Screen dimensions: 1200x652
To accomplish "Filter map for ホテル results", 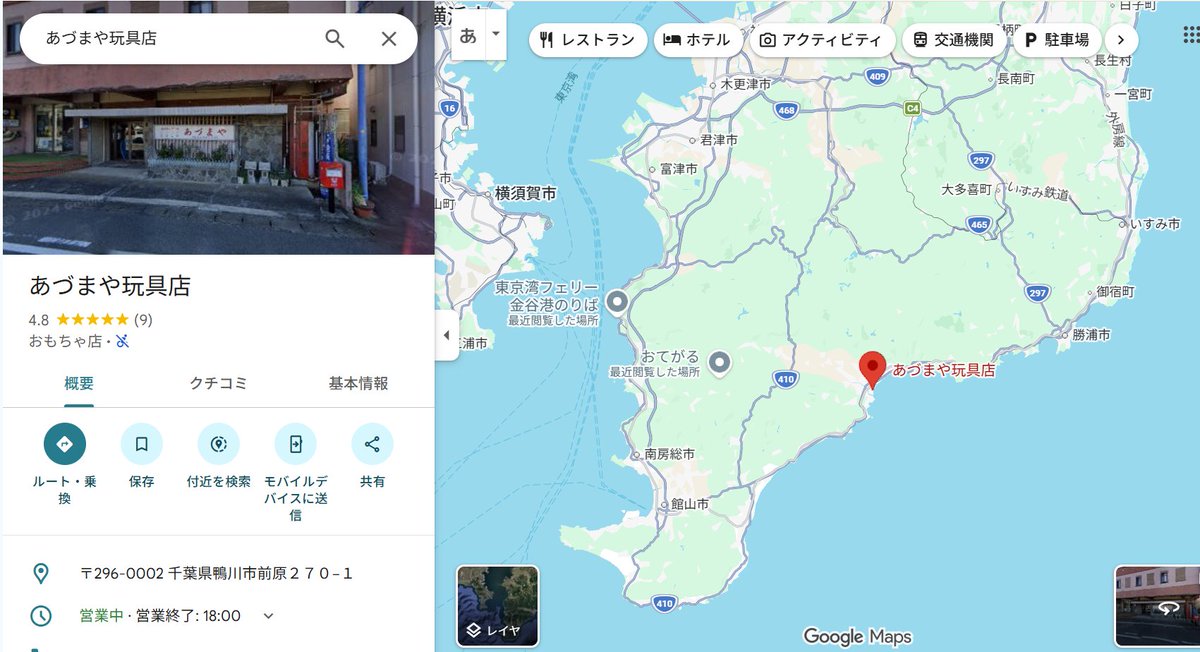I will click(x=697, y=39).
